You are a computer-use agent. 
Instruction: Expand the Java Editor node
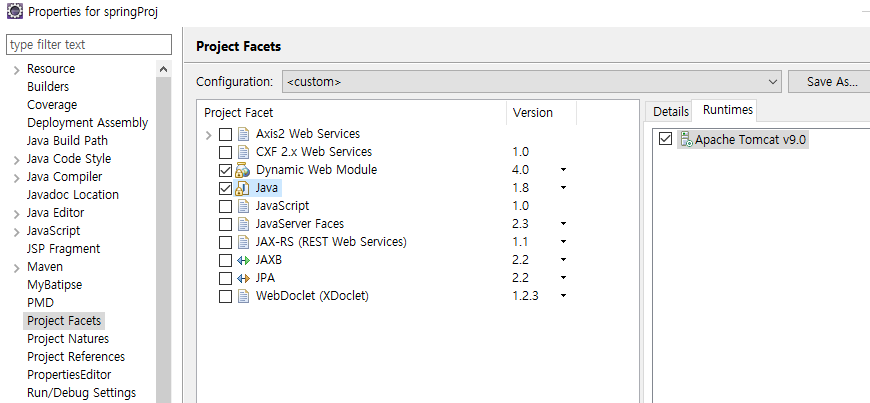(x=17, y=213)
